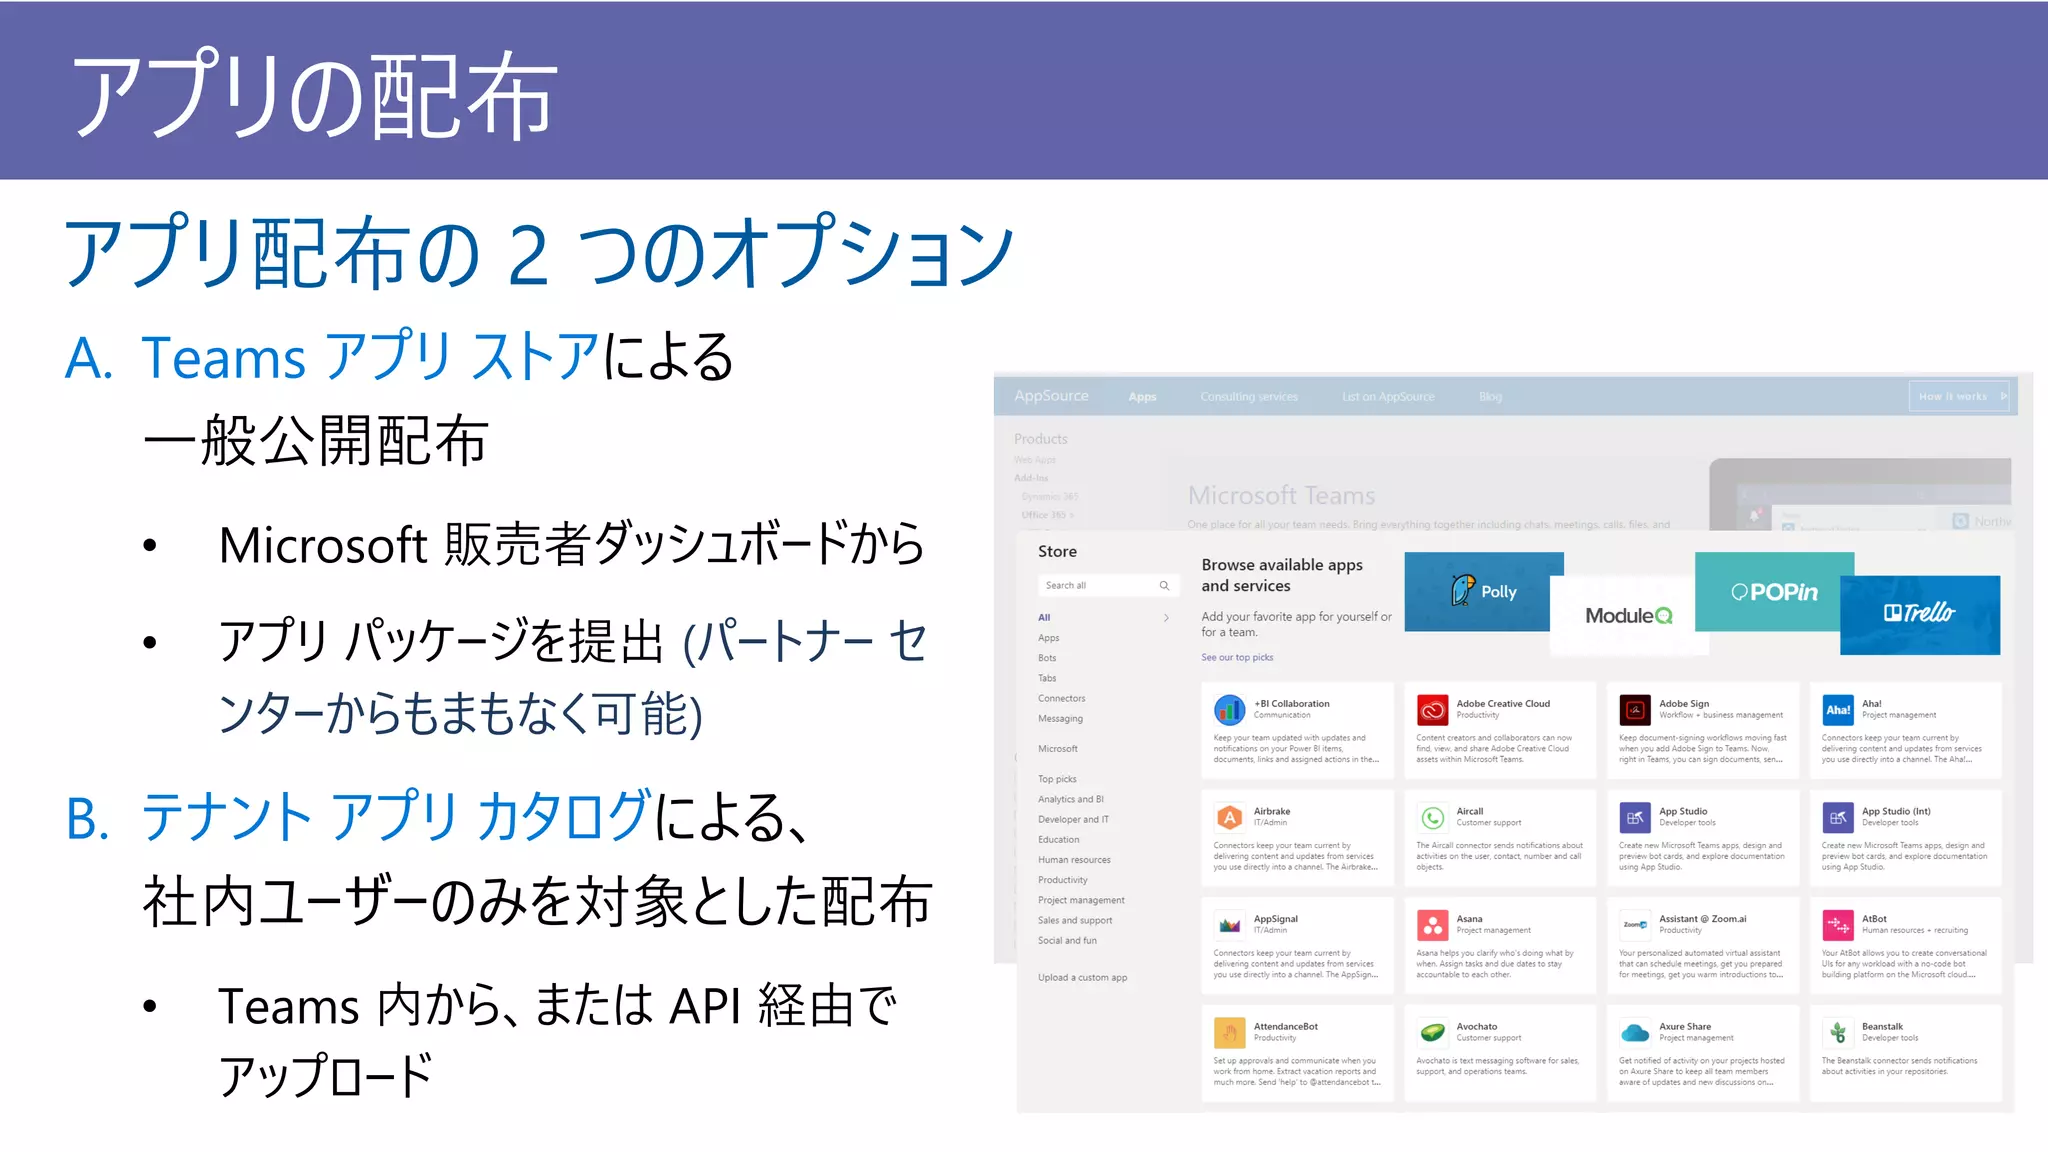The width and height of the screenshot is (2048, 1152).
Task: Open the AppSignal app icon
Action: (1229, 925)
